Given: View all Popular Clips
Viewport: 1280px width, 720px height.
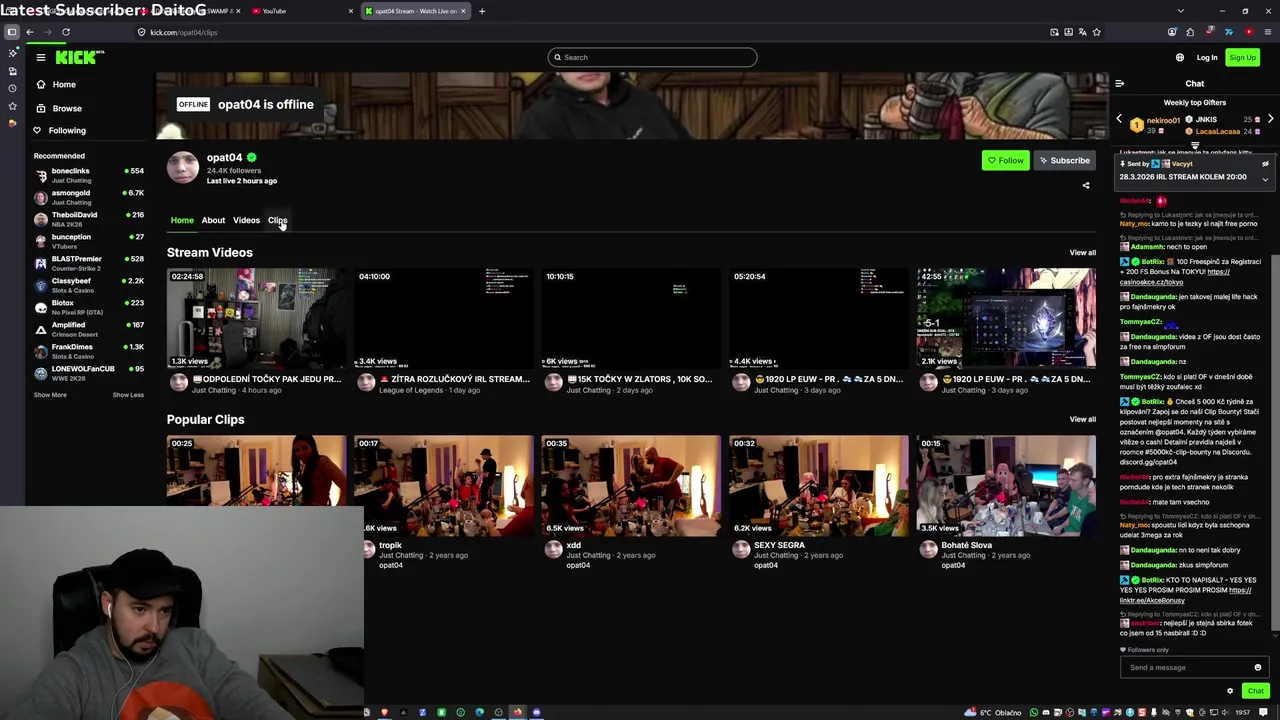Looking at the screenshot, I should [x=1082, y=420].
